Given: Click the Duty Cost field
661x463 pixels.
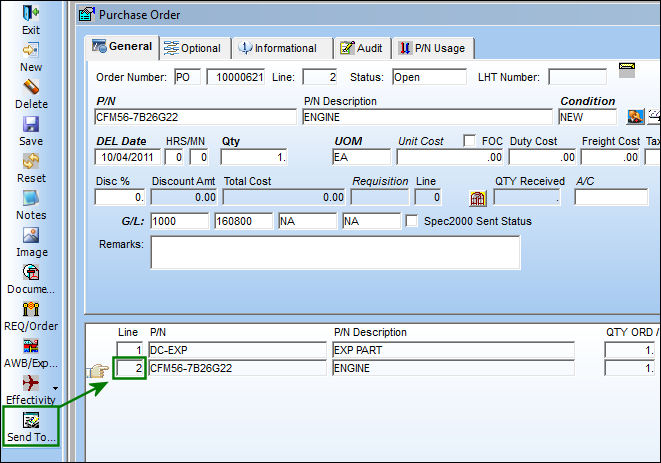Looking at the screenshot, I should point(542,157).
